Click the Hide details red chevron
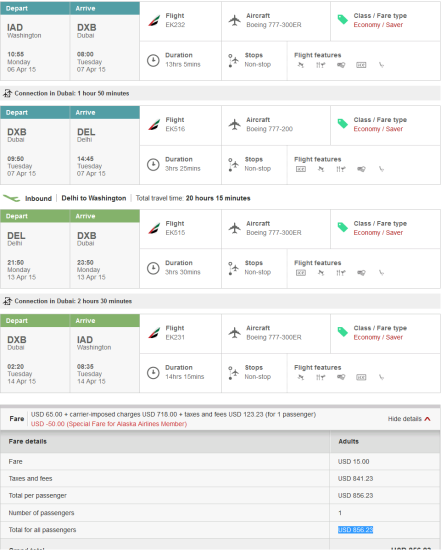Viewport: 441px width, 550px height. (427, 419)
